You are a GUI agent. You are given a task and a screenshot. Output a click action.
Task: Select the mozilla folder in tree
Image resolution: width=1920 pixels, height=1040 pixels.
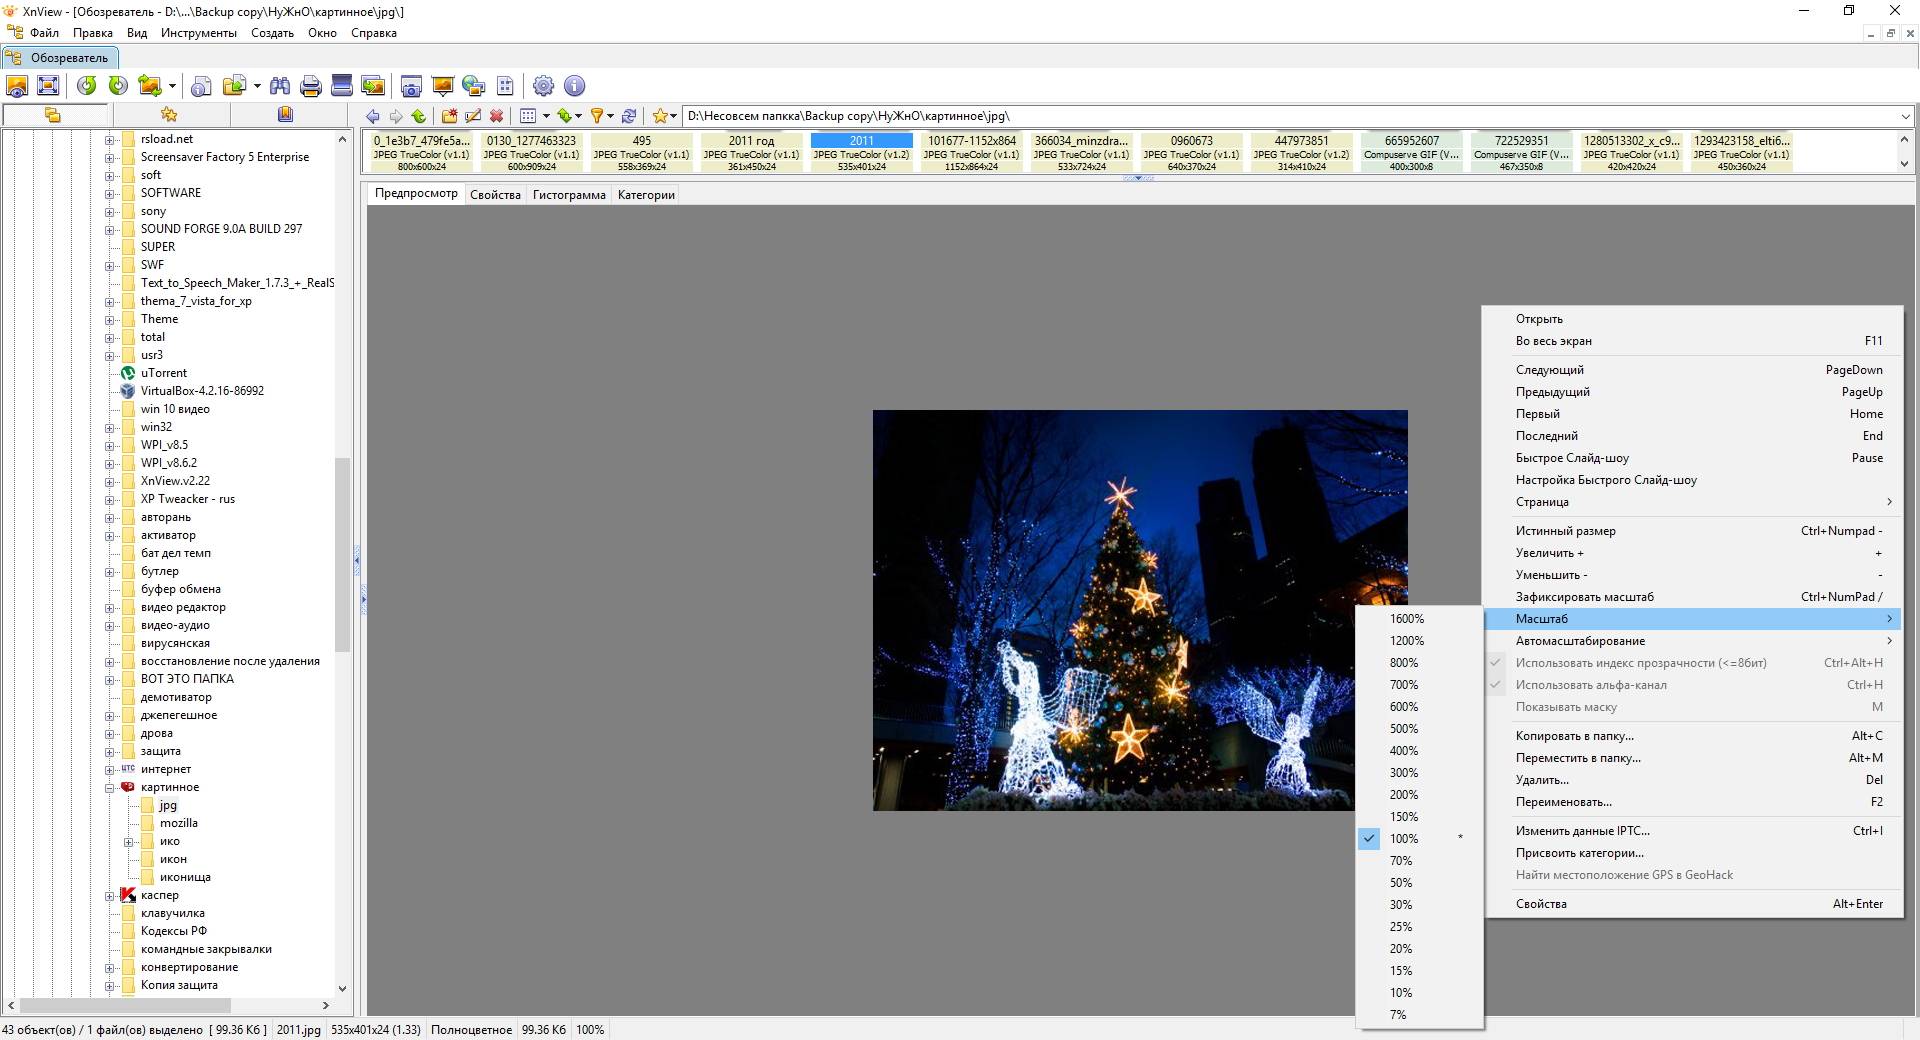179,823
